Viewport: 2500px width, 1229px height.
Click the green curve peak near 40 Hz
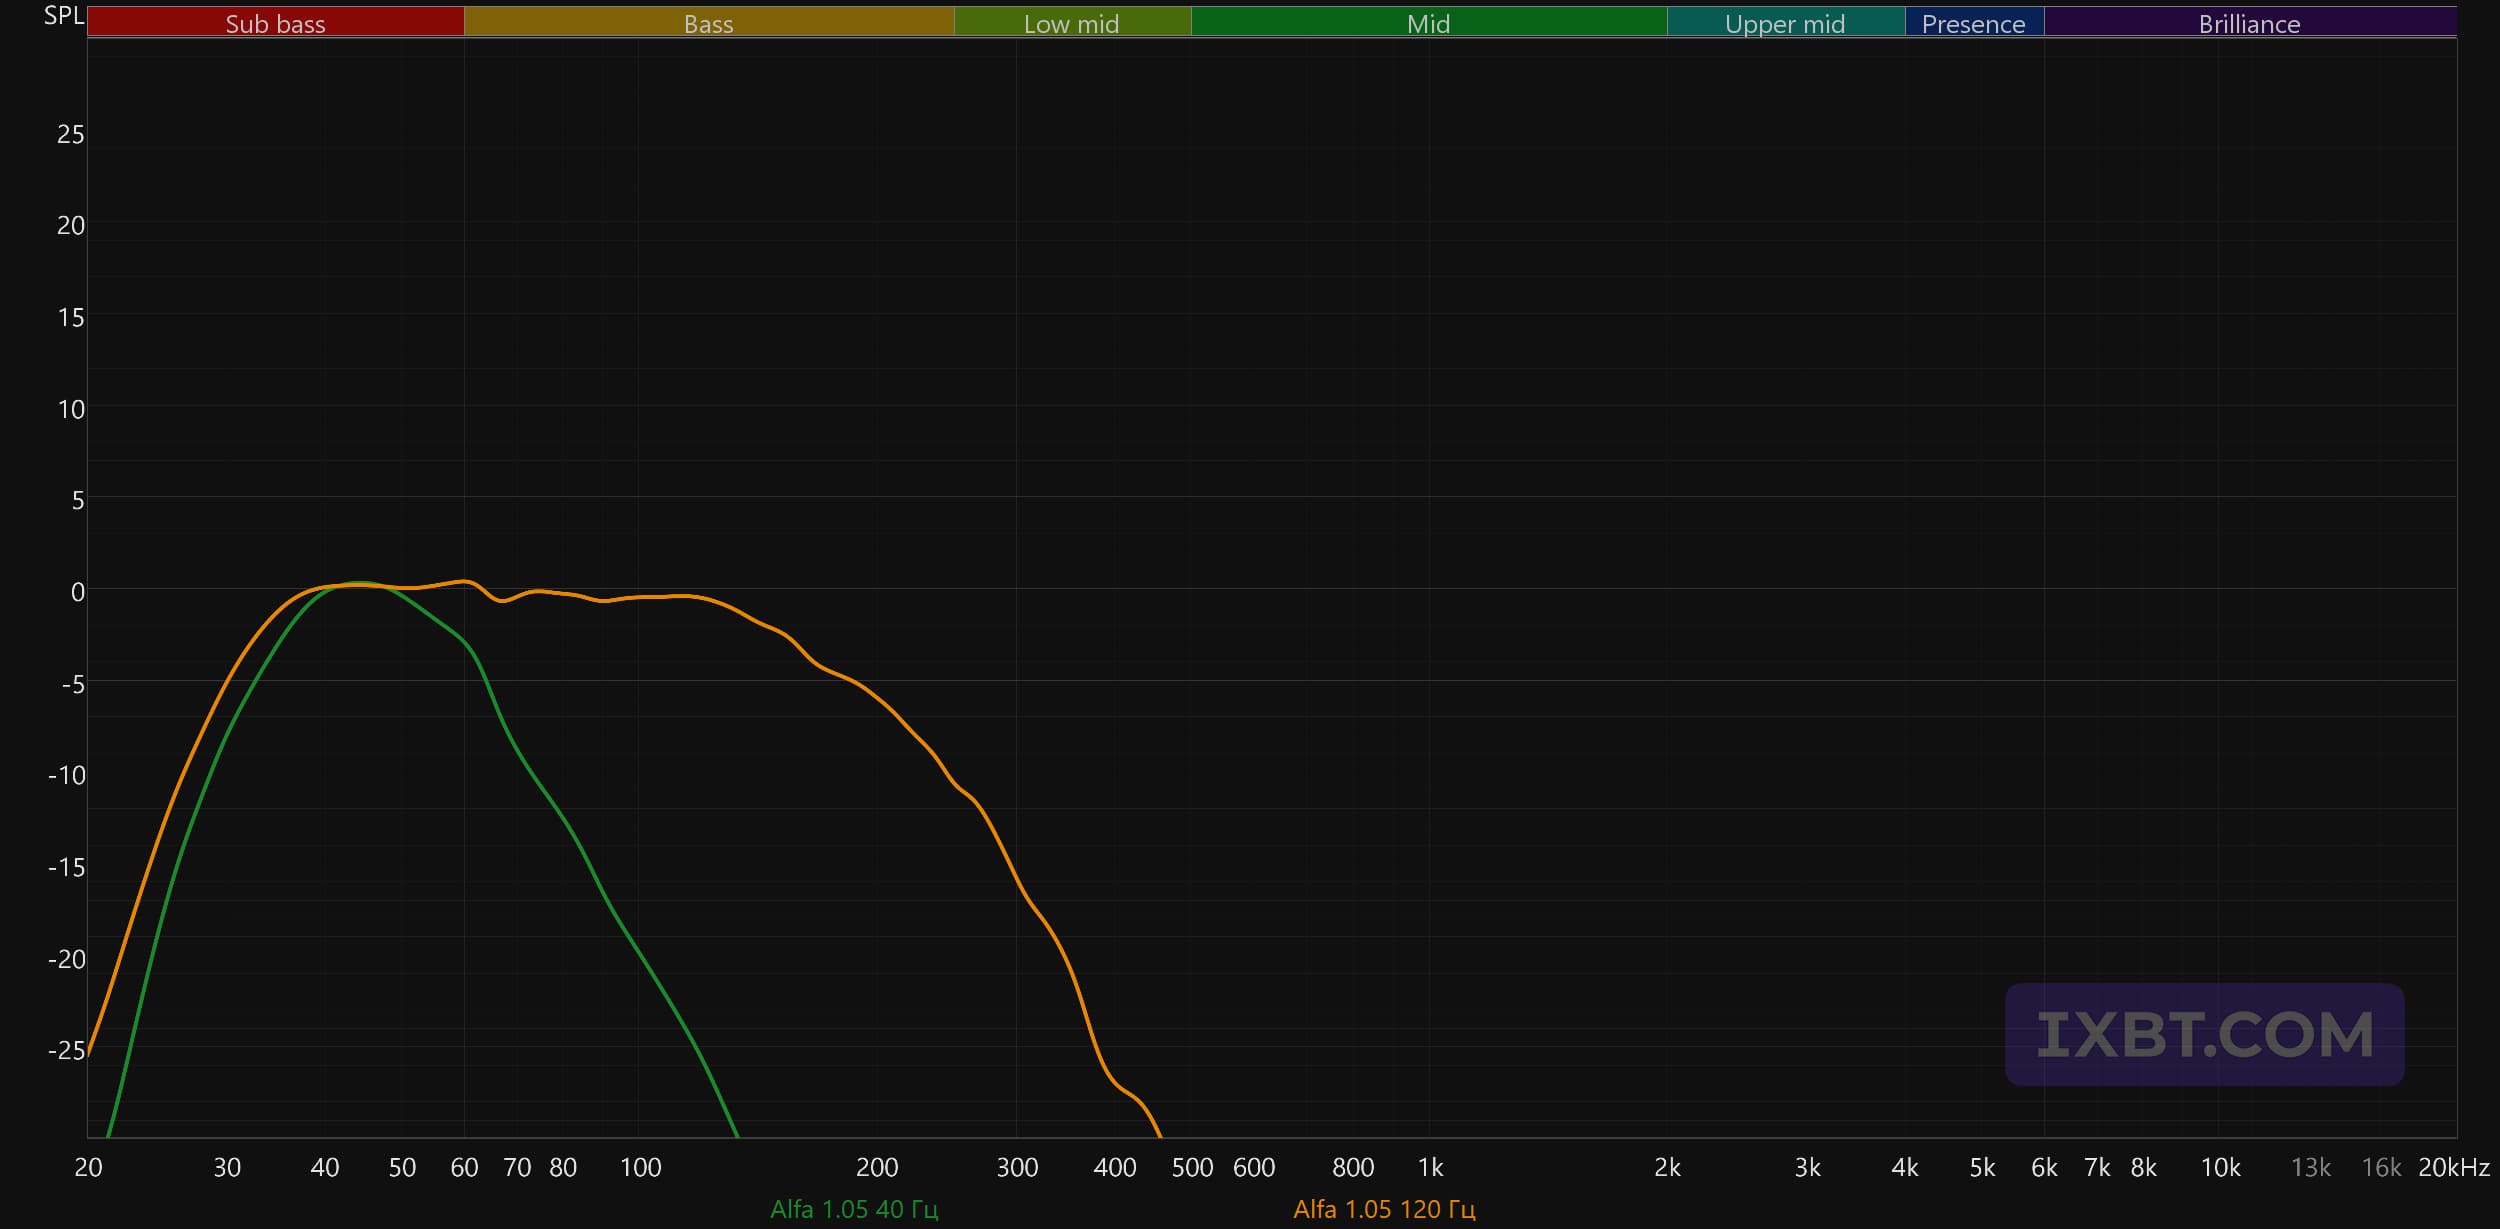point(358,583)
